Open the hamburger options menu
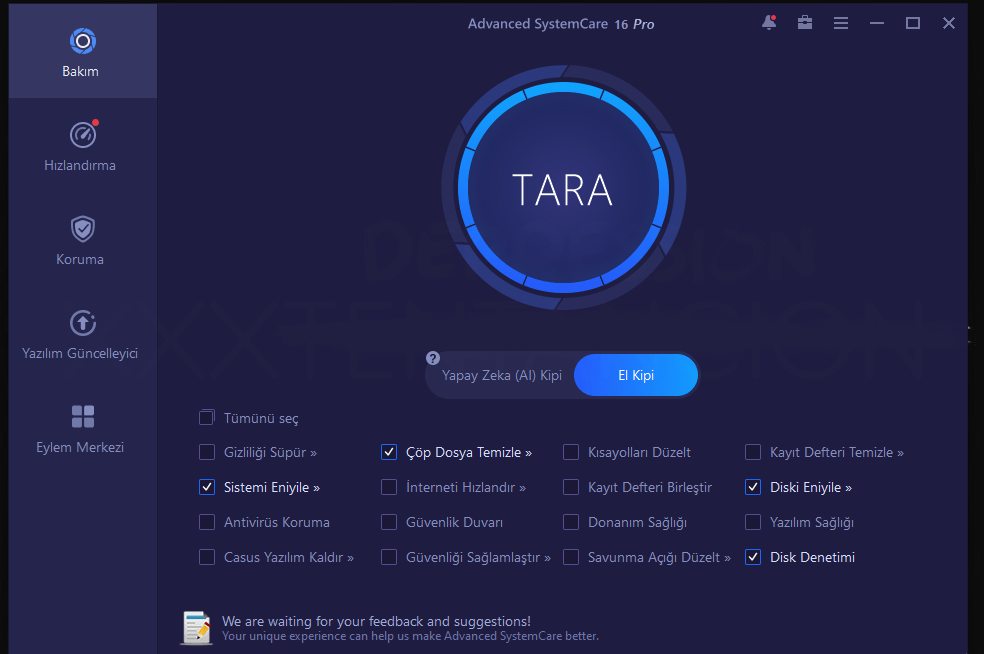The height and width of the screenshot is (654, 984). [x=841, y=23]
